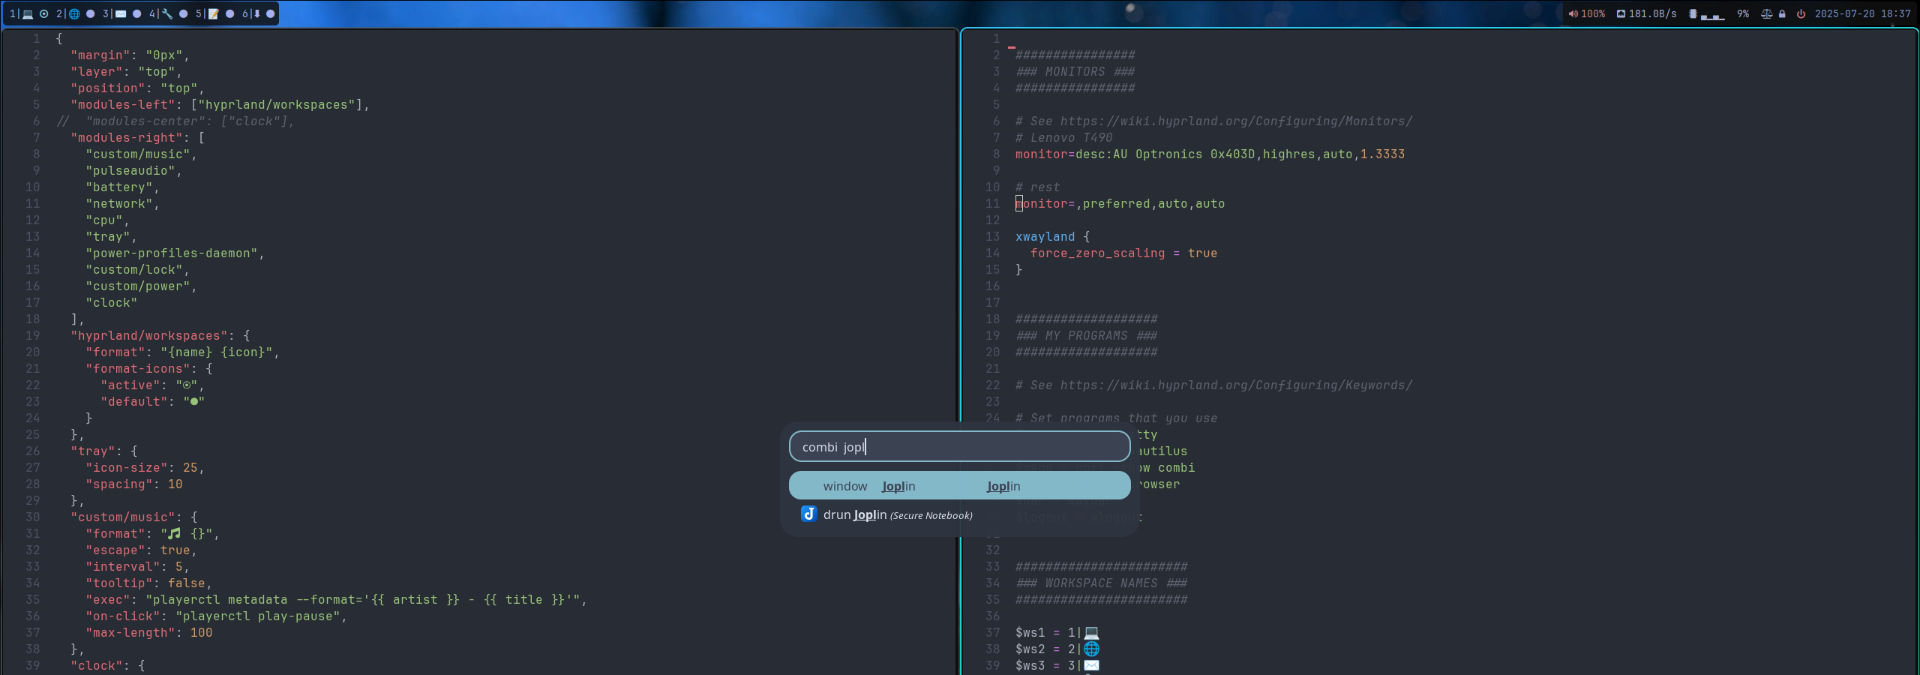Click '### WORKSPACE NAMES ###' header comment

click(x=1102, y=583)
